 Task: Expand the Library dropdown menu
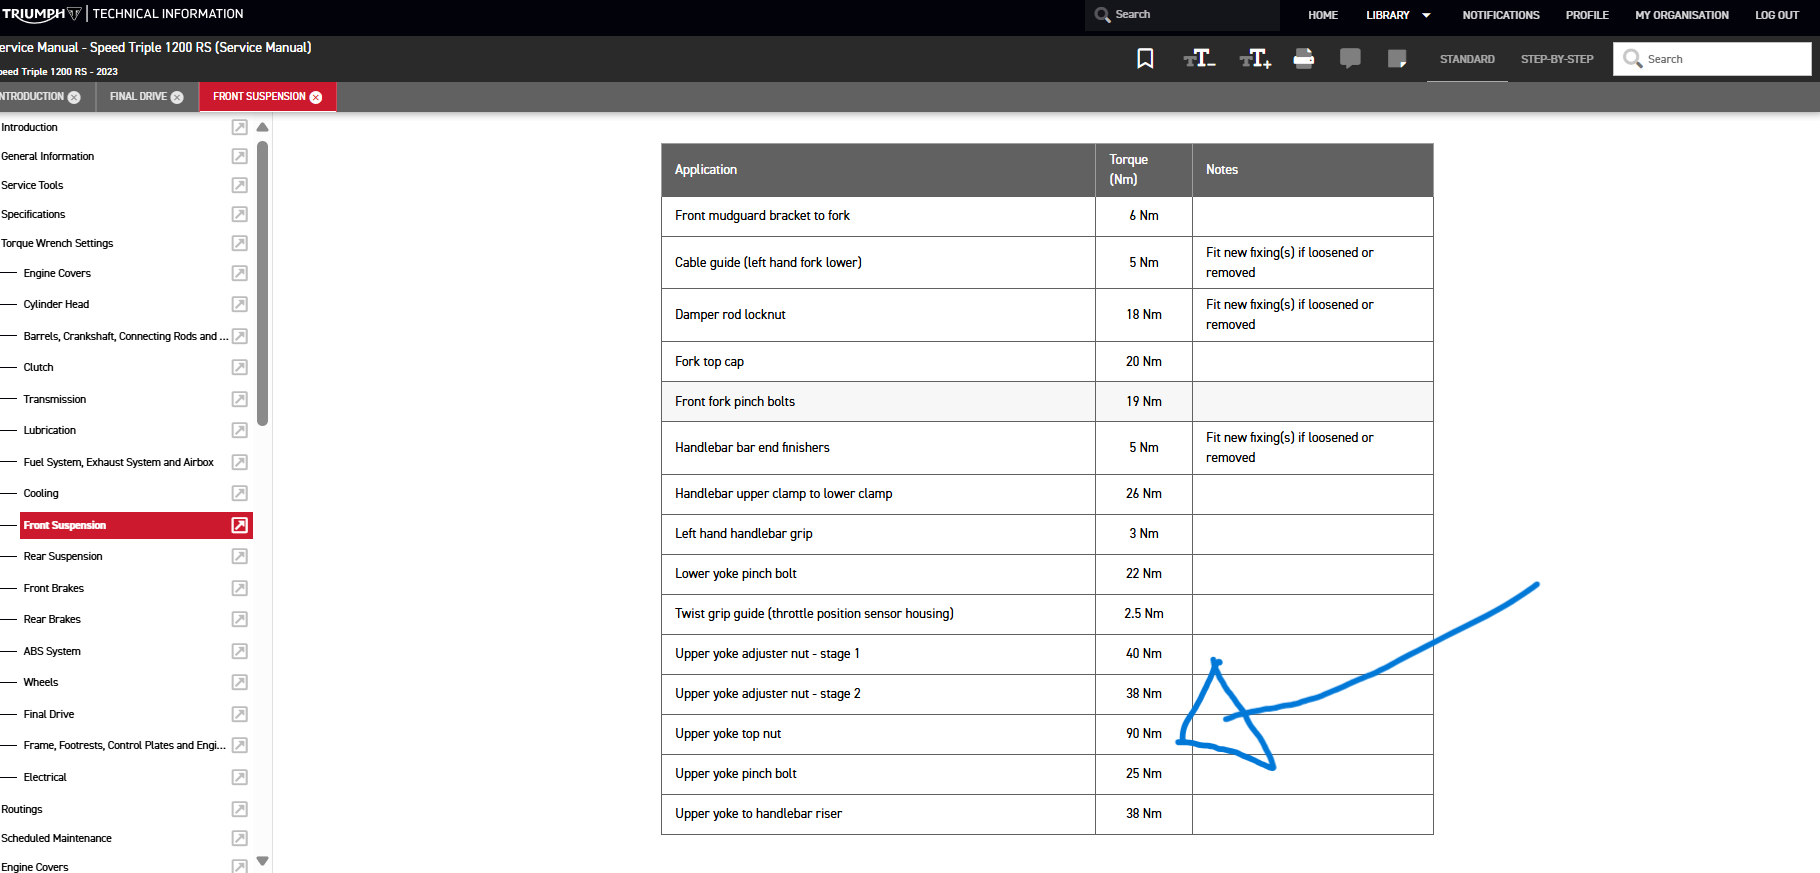(1397, 15)
